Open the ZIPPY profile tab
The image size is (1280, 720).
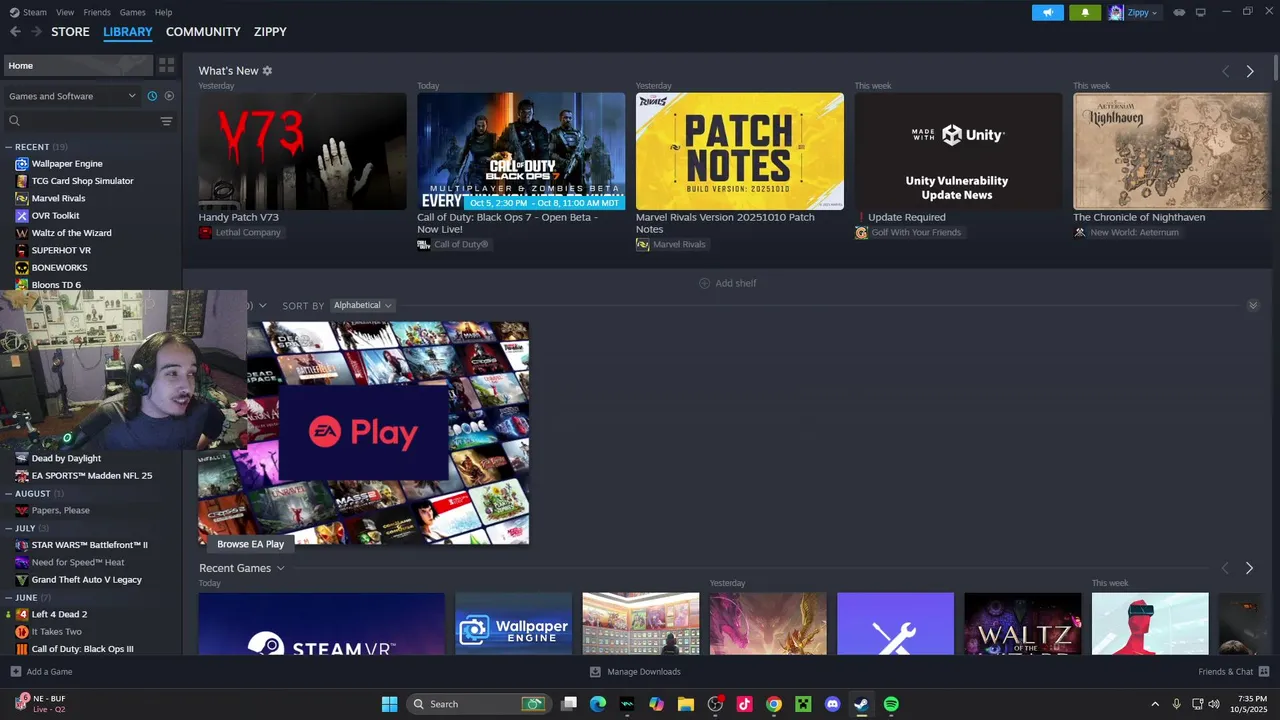[x=270, y=32]
